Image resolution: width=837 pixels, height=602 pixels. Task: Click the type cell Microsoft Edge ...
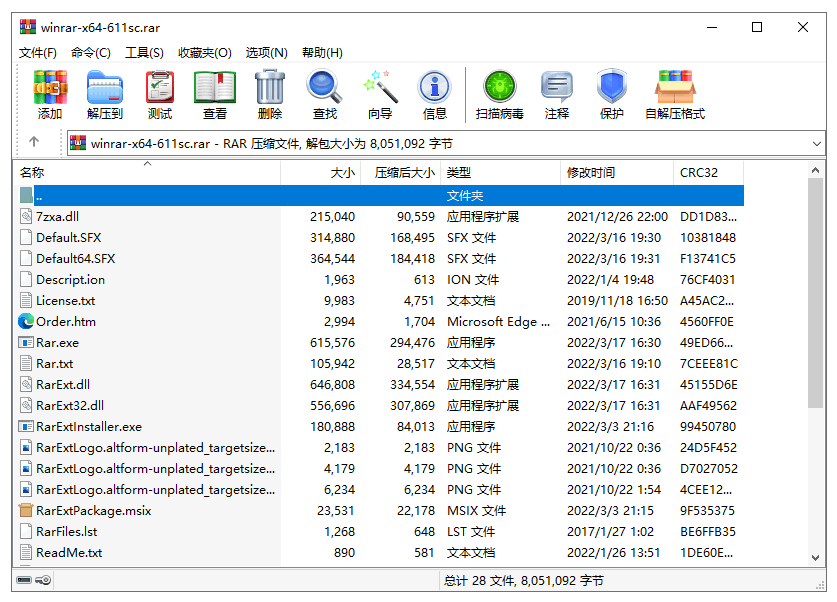point(498,321)
